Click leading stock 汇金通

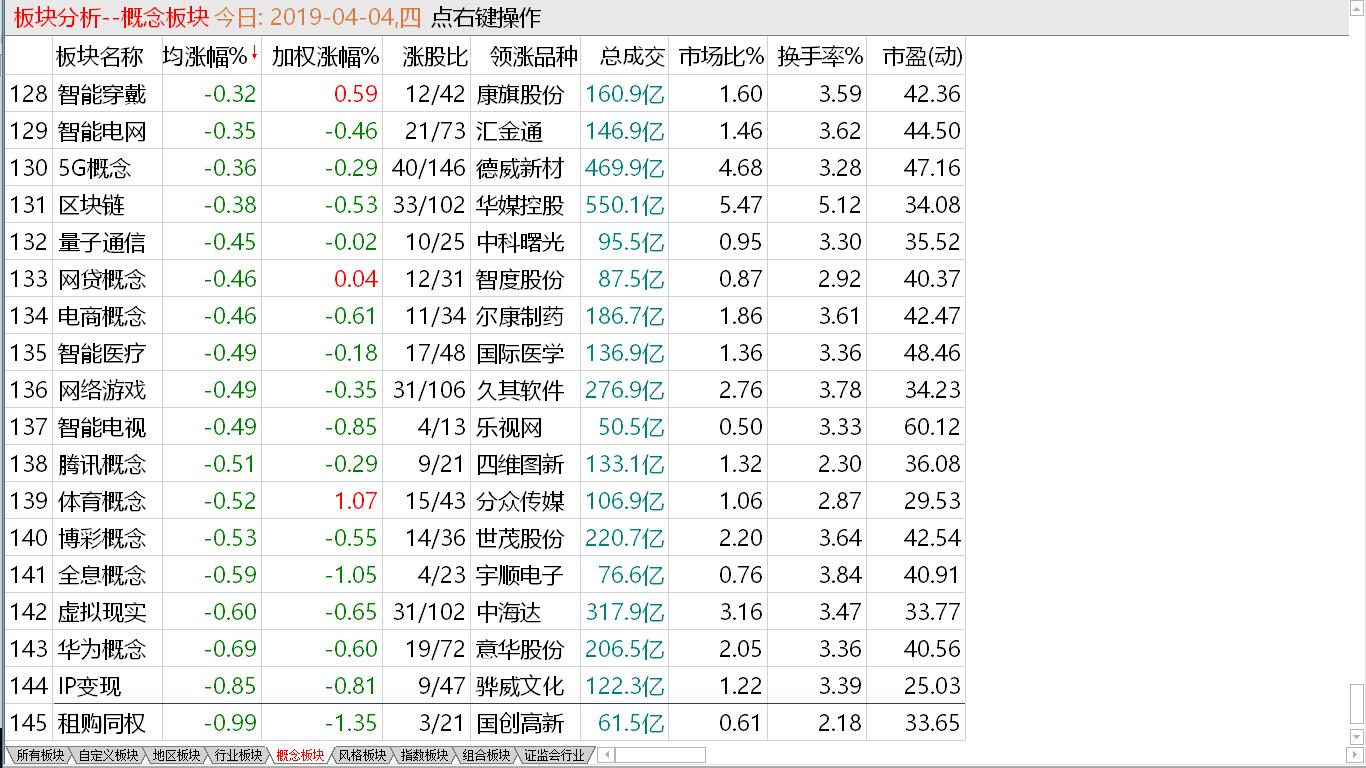(x=509, y=131)
